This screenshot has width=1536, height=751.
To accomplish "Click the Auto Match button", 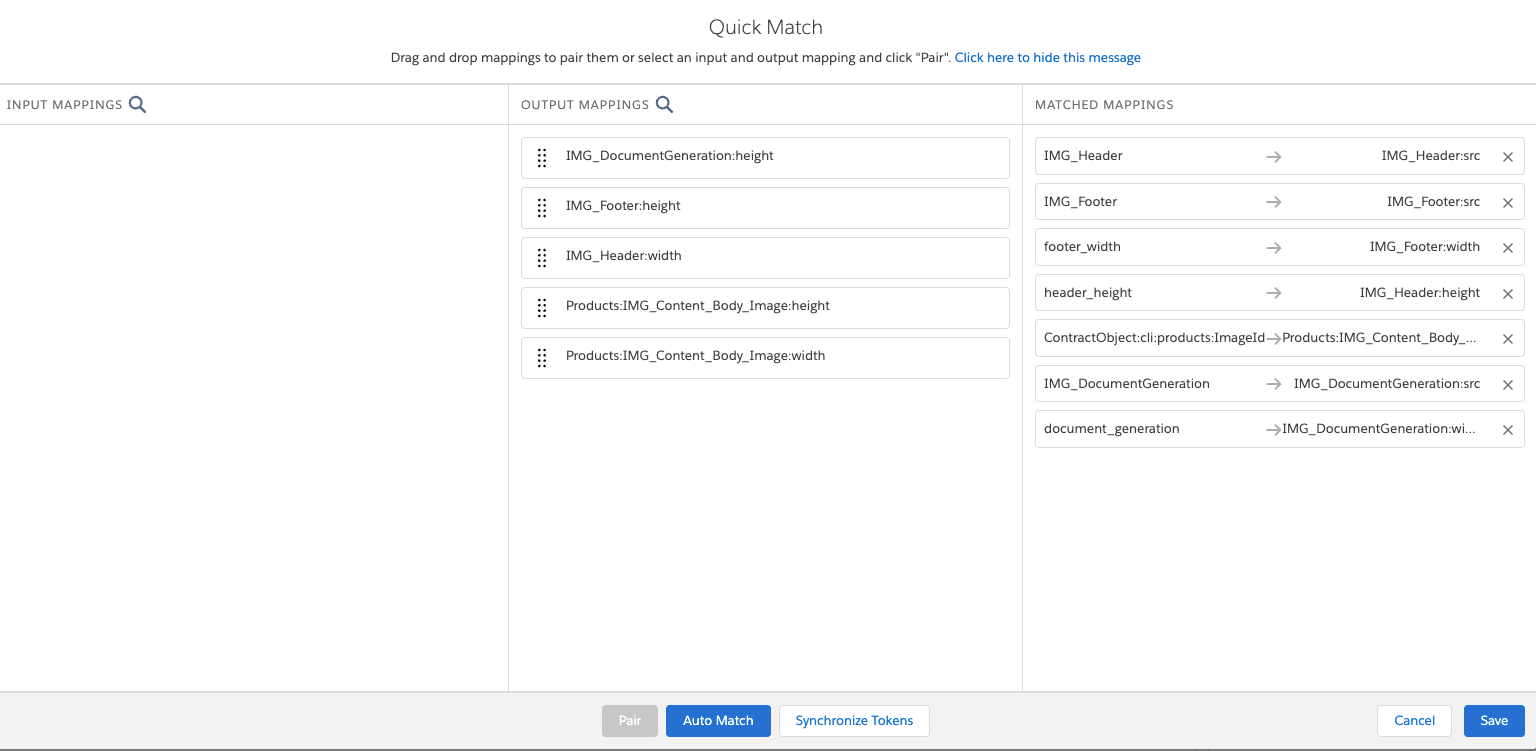I will [718, 720].
